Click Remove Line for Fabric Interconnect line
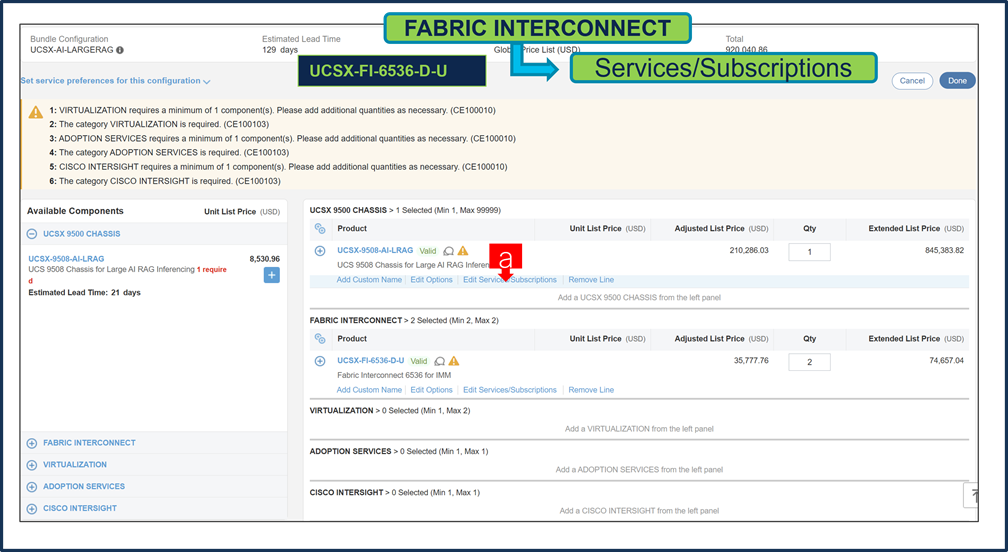The image size is (1008, 552). 591,390
